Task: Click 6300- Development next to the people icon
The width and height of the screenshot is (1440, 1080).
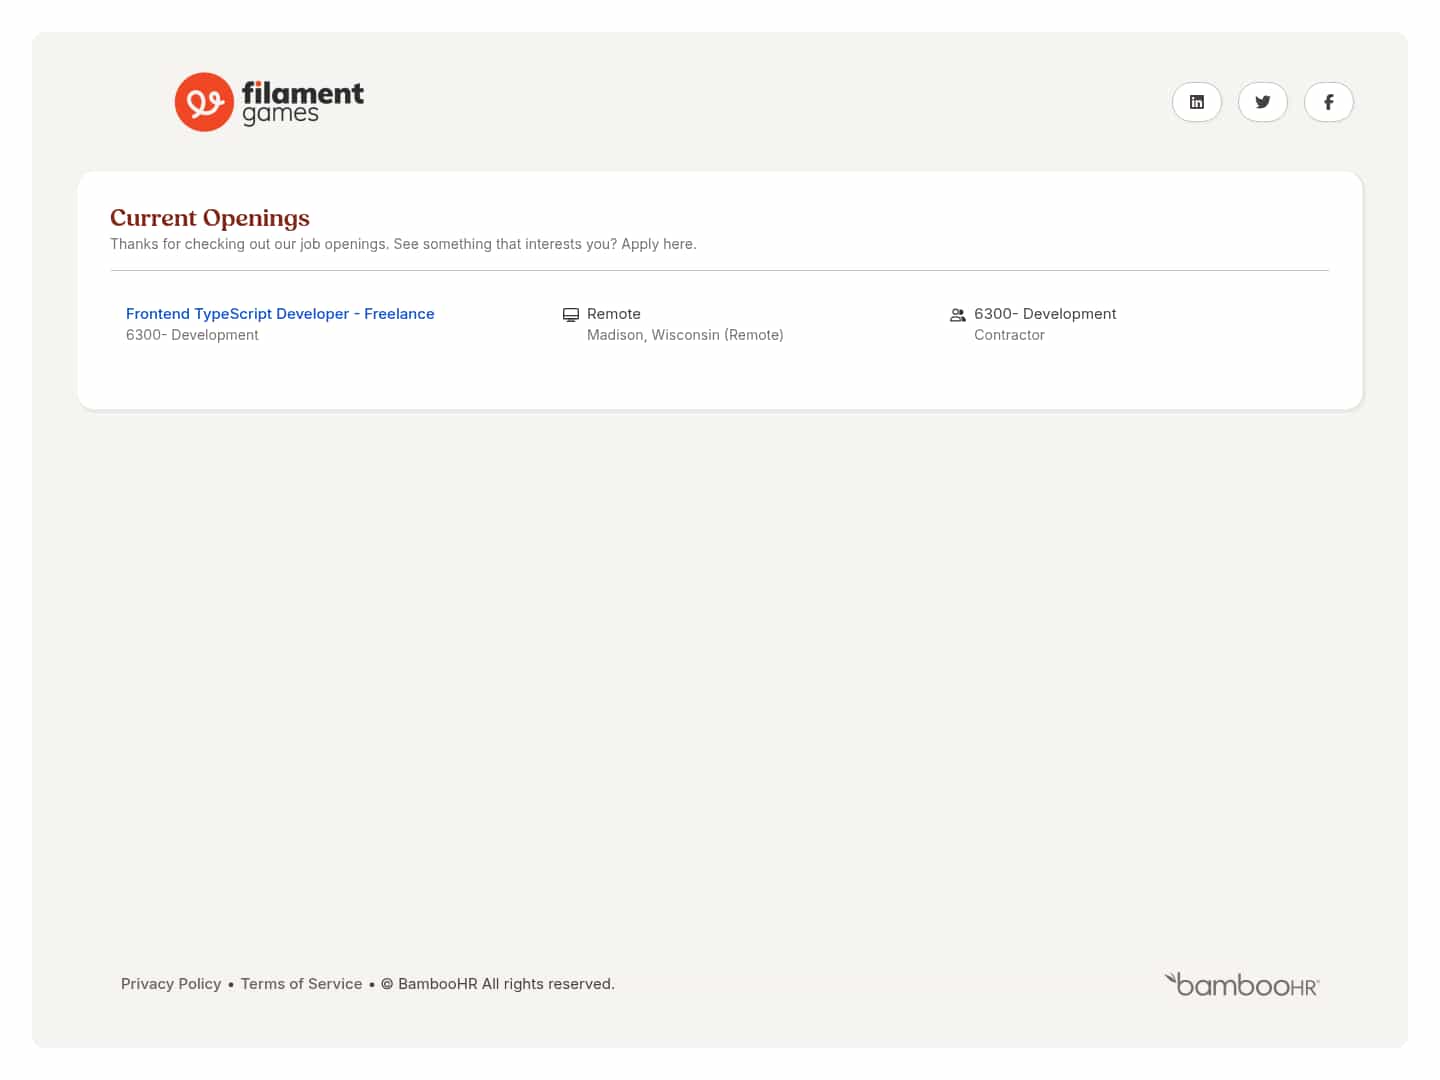Action: tap(1045, 314)
